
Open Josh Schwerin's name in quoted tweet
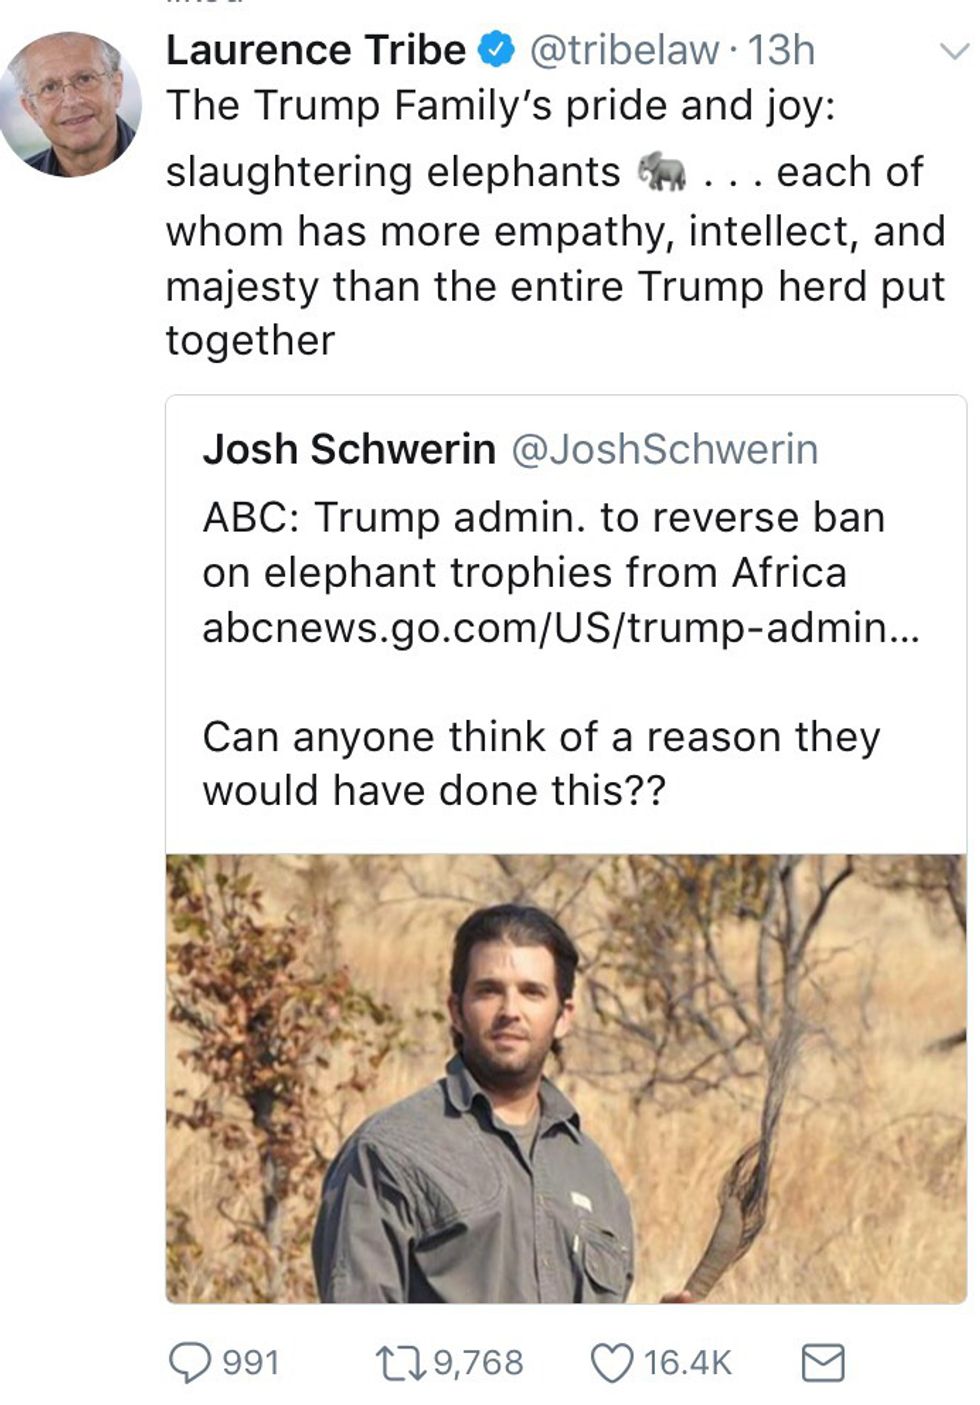coord(348,449)
